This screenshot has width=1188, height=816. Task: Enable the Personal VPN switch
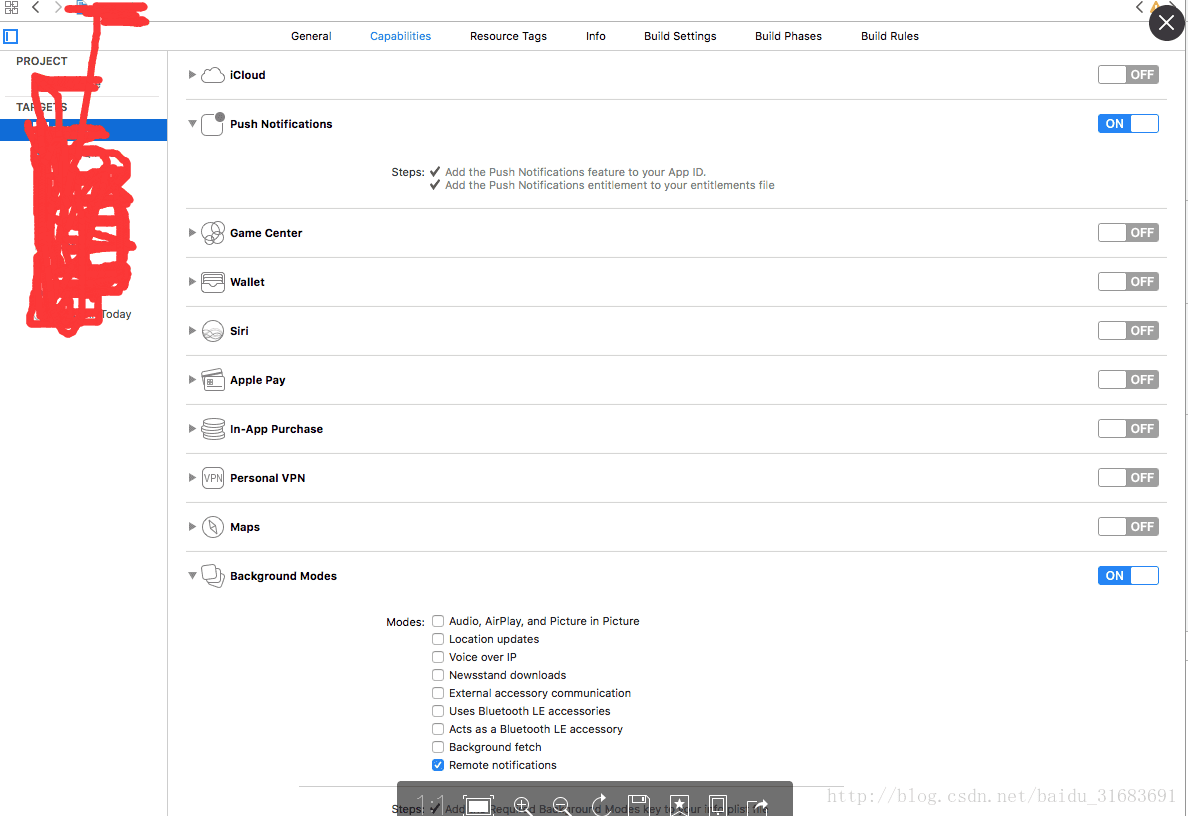pos(1128,477)
